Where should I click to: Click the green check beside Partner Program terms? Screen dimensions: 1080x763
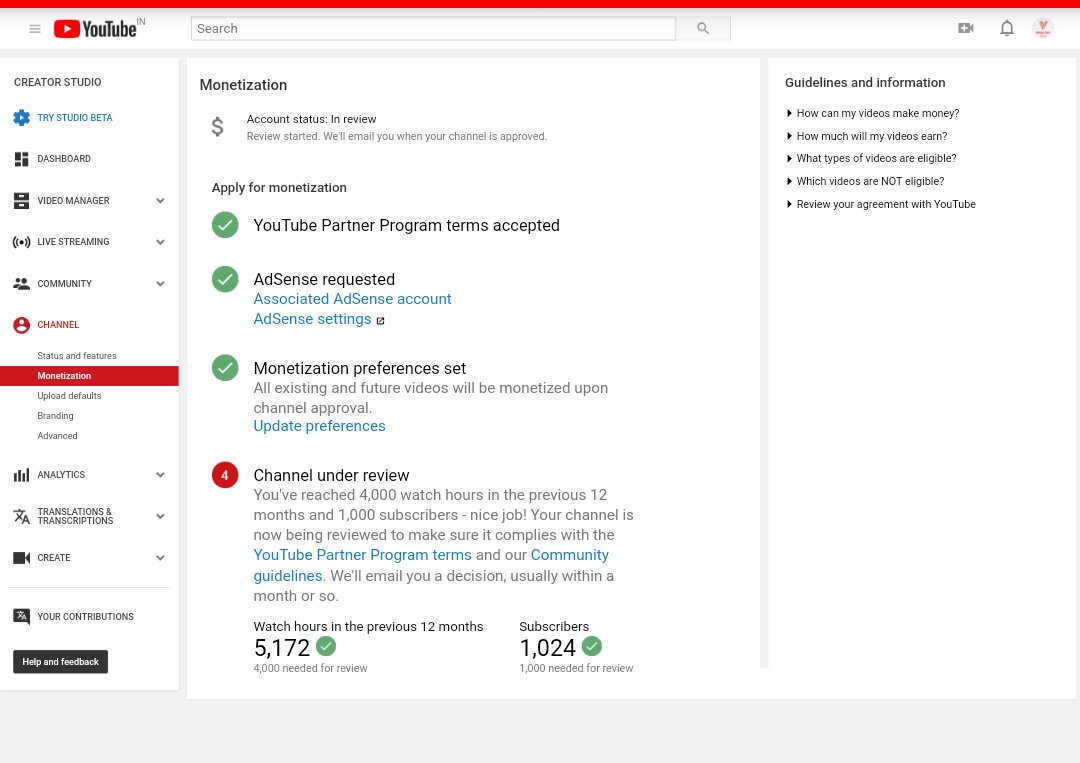tap(225, 225)
